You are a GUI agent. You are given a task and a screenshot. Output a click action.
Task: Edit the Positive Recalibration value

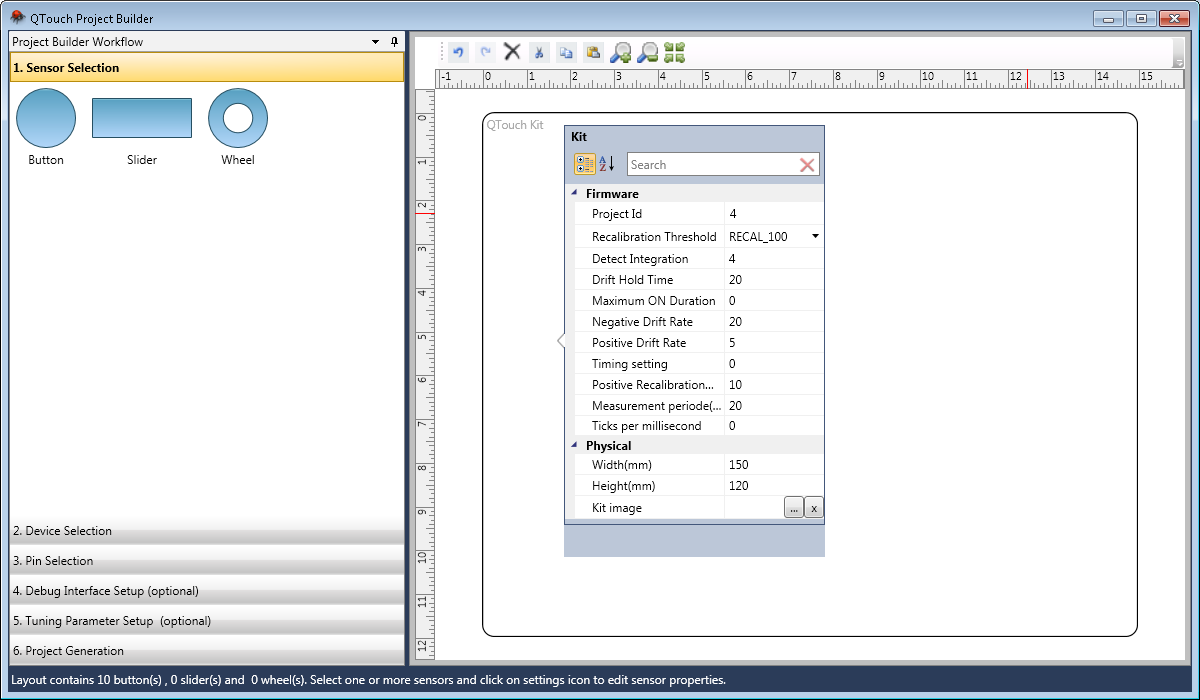774,385
